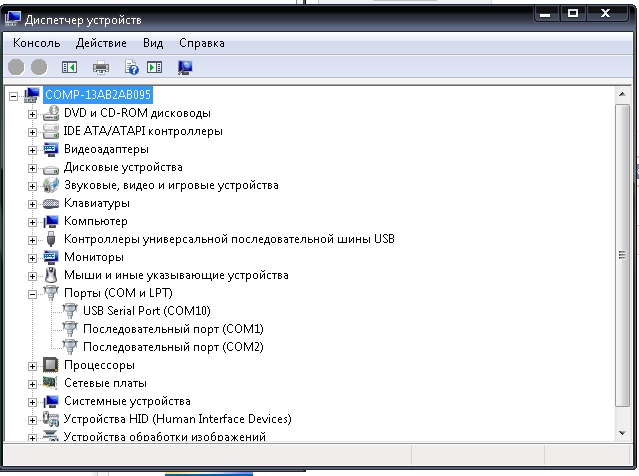Open the Консоль menu
The image size is (639, 476).
coord(37,43)
